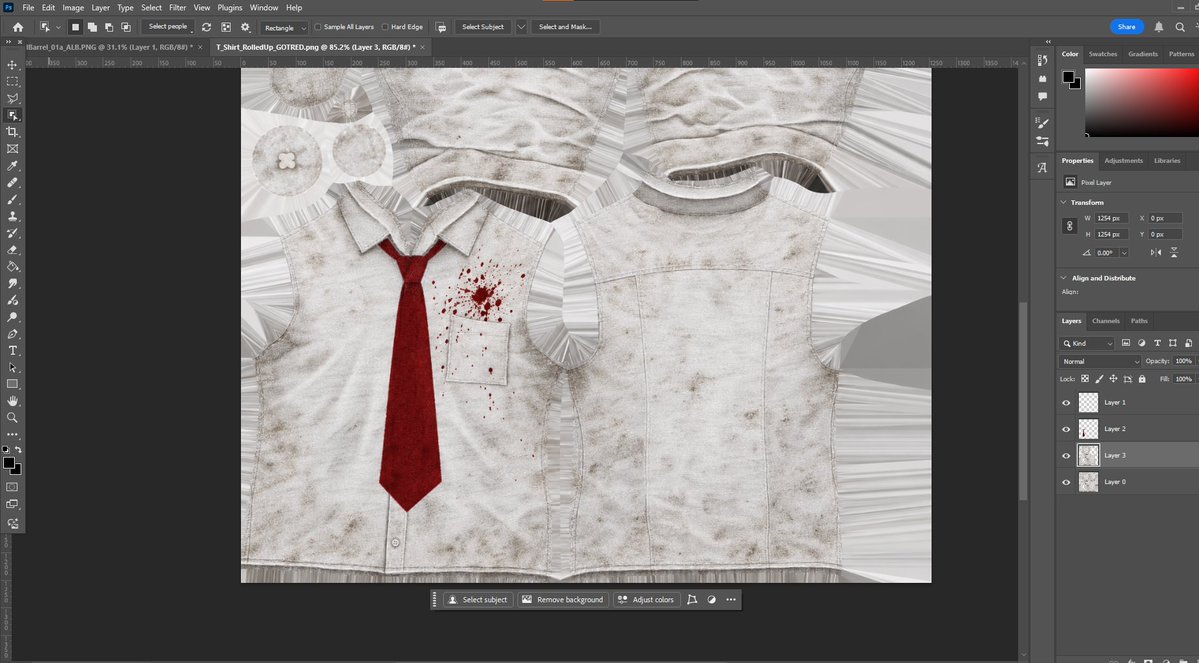This screenshot has height=663, width=1199.
Task: Open the rotation angle dropdown arrow
Action: coord(1123,252)
